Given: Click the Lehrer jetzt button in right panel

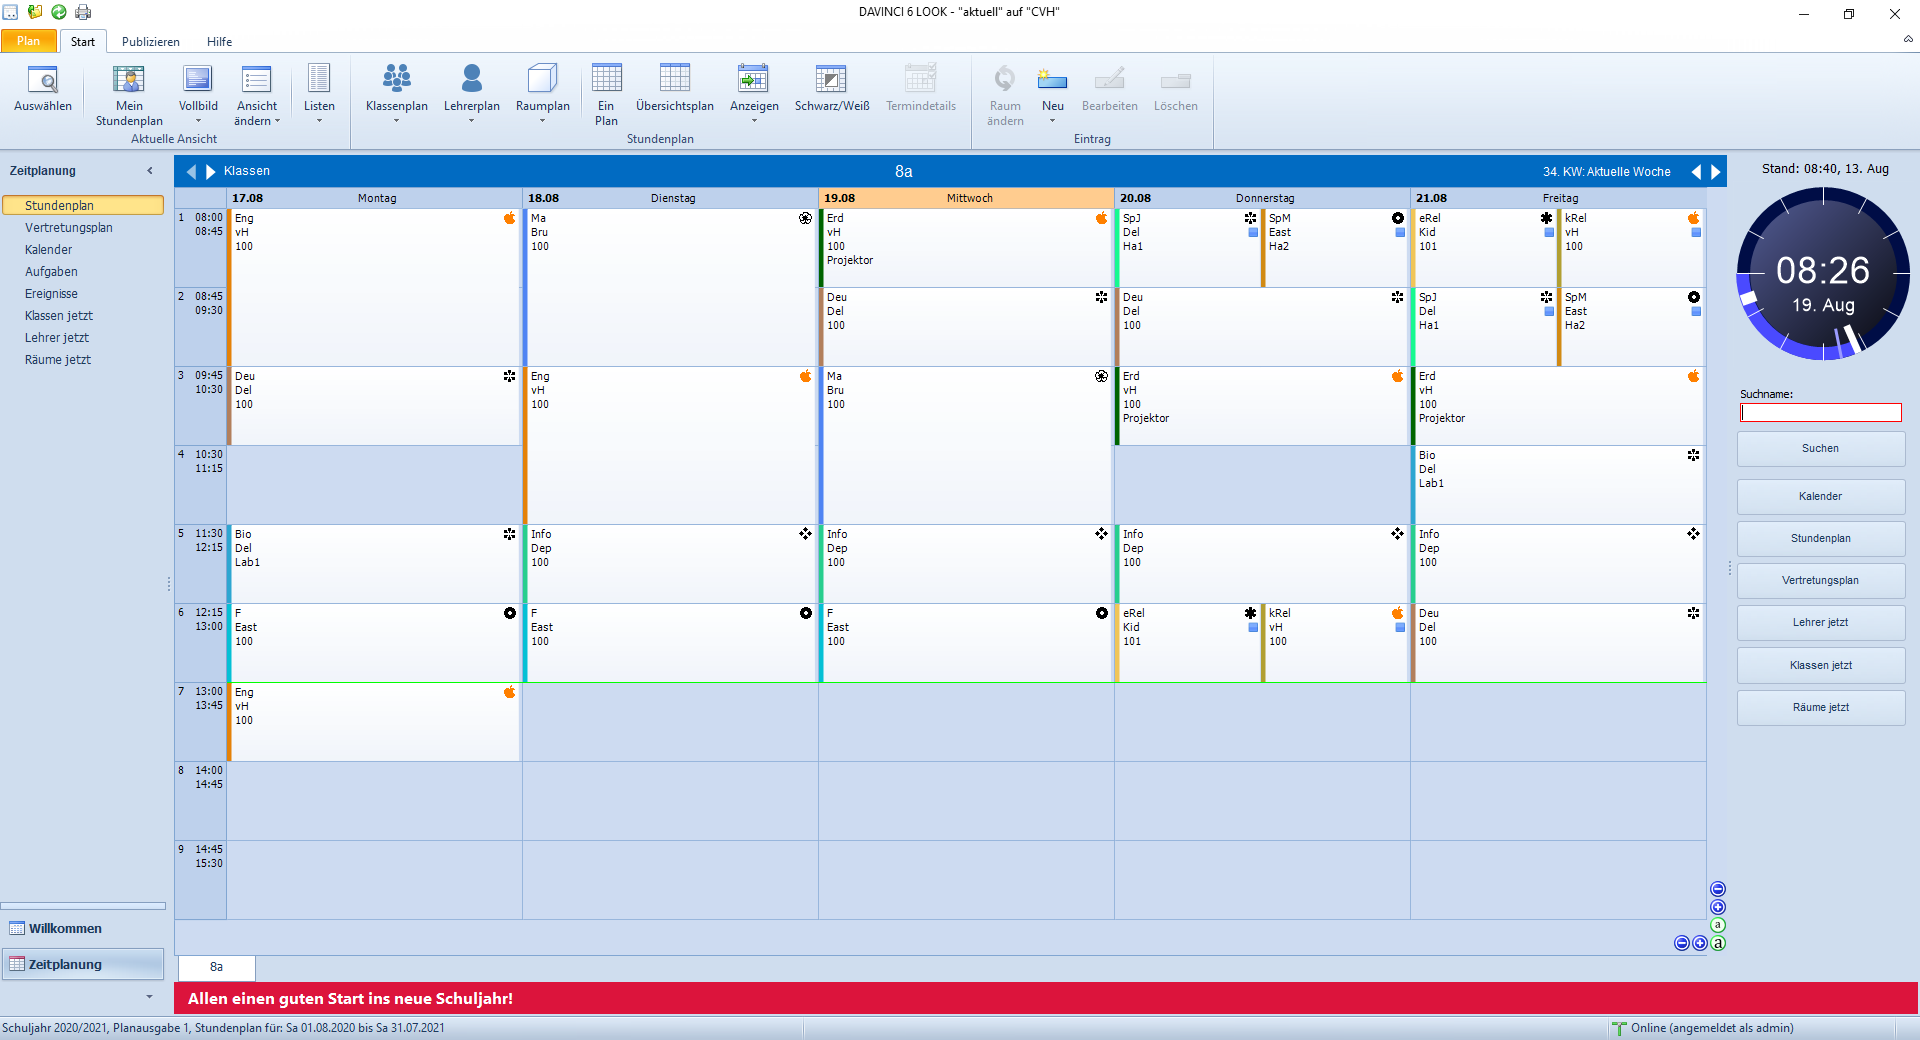Looking at the screenshot, I should coord(1820,623).
